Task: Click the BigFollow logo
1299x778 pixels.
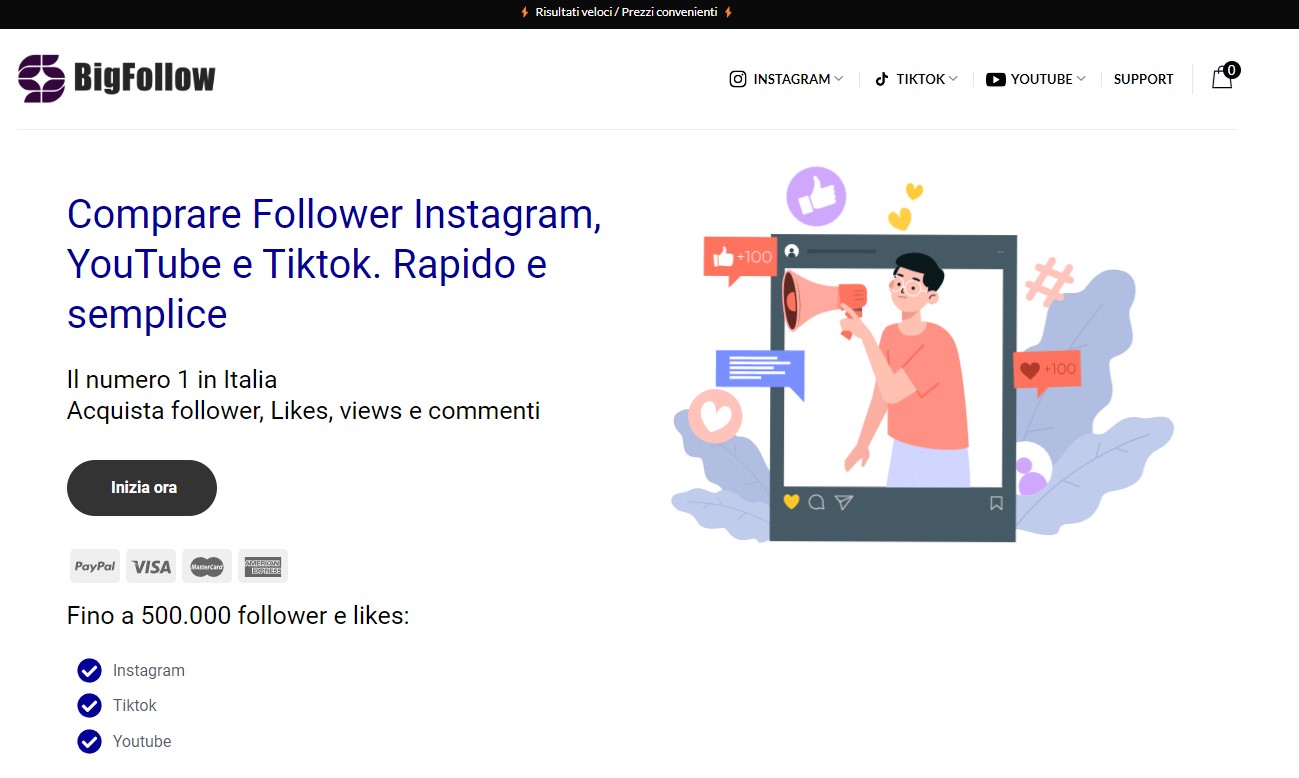Action: 116,78
